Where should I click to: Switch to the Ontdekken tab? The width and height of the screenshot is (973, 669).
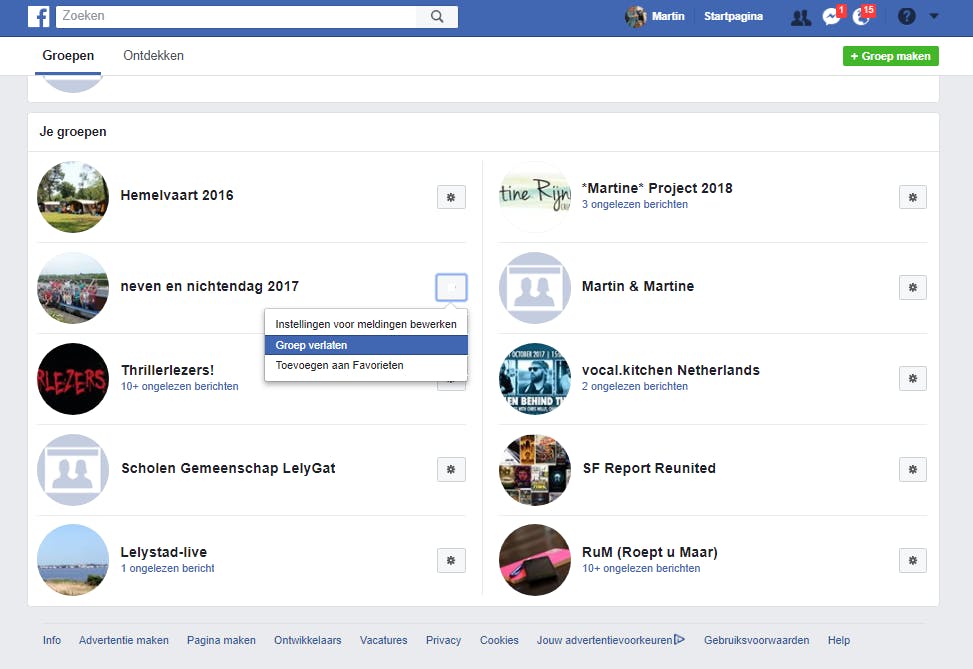click(153, 56)
